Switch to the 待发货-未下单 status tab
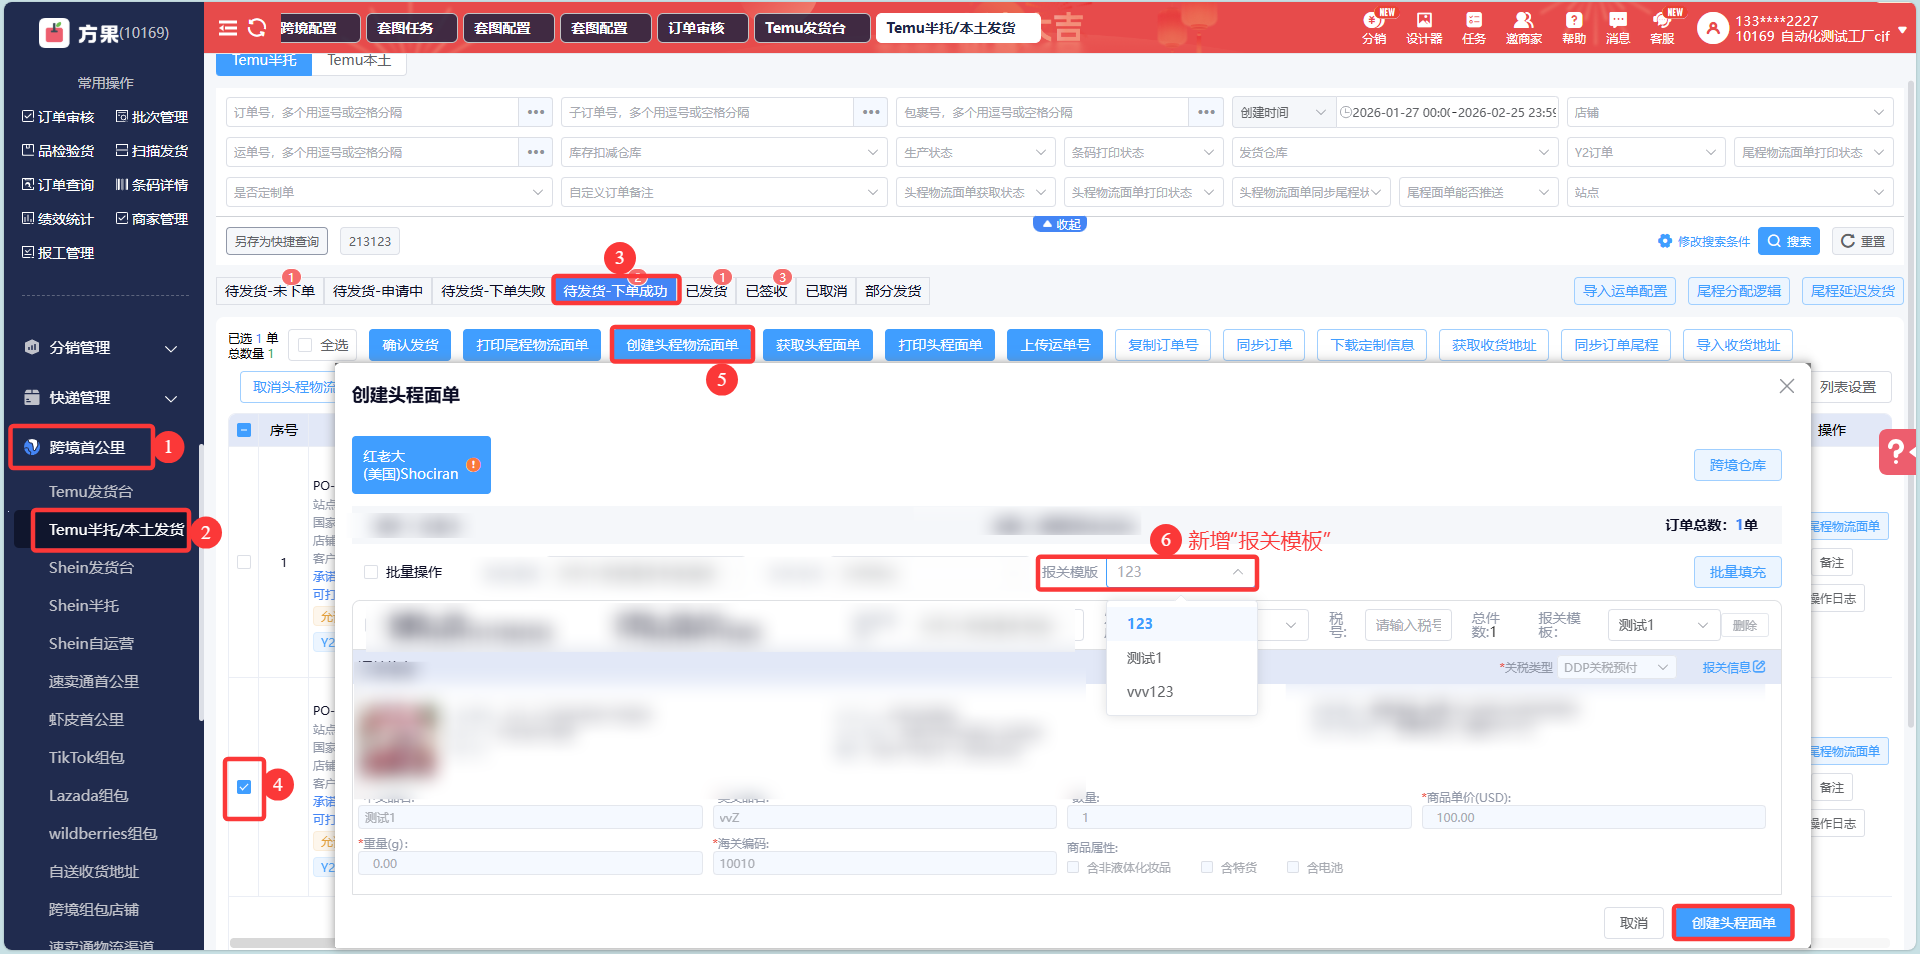1920x954 pixels. coord(270,291)
